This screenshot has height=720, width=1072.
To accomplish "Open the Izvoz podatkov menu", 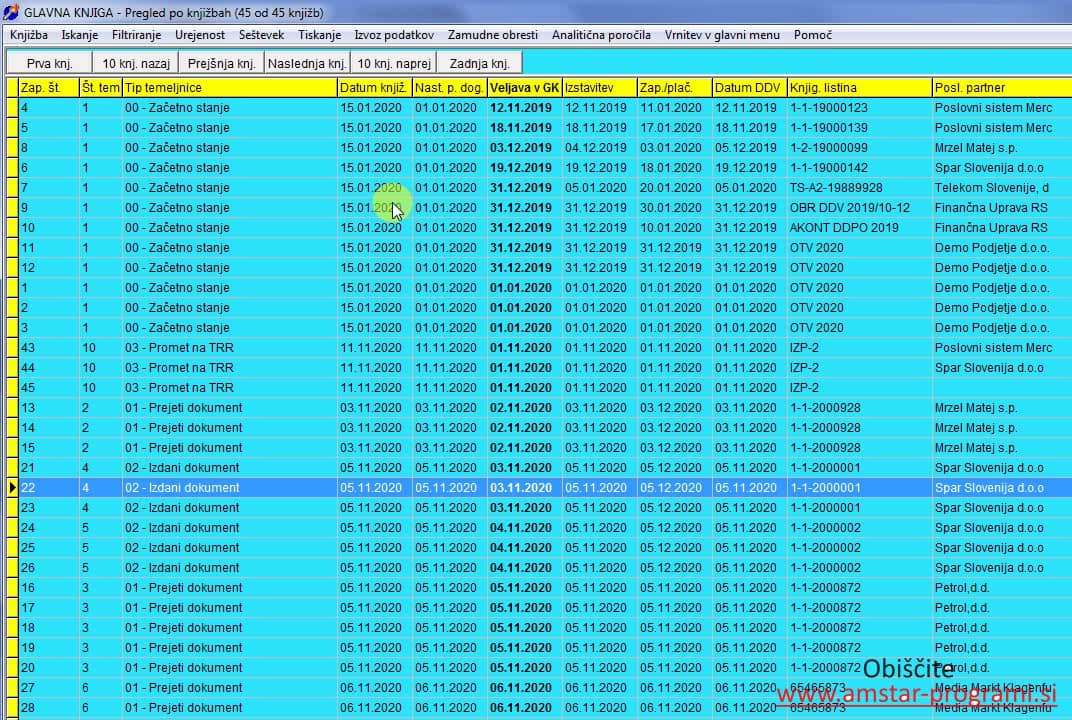I will click(x=394, y=35).
